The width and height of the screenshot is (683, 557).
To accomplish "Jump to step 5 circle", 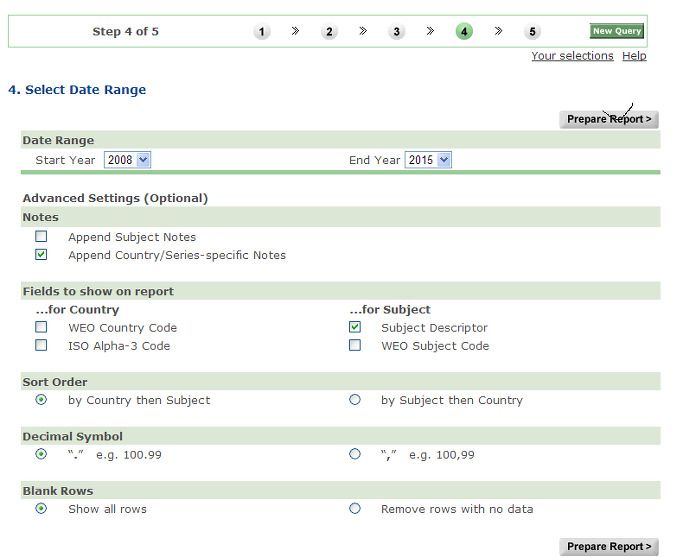I will tap(532, 31).
